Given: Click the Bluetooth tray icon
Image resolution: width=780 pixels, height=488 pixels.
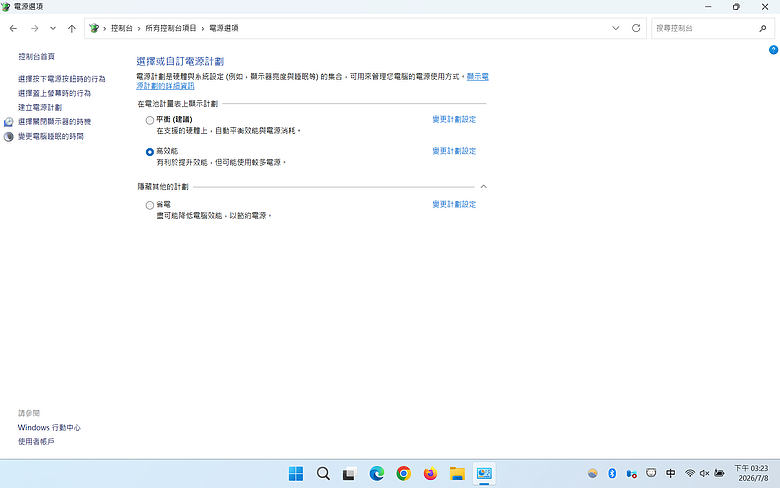Looking at the screenshot, I should click(612, 474).
